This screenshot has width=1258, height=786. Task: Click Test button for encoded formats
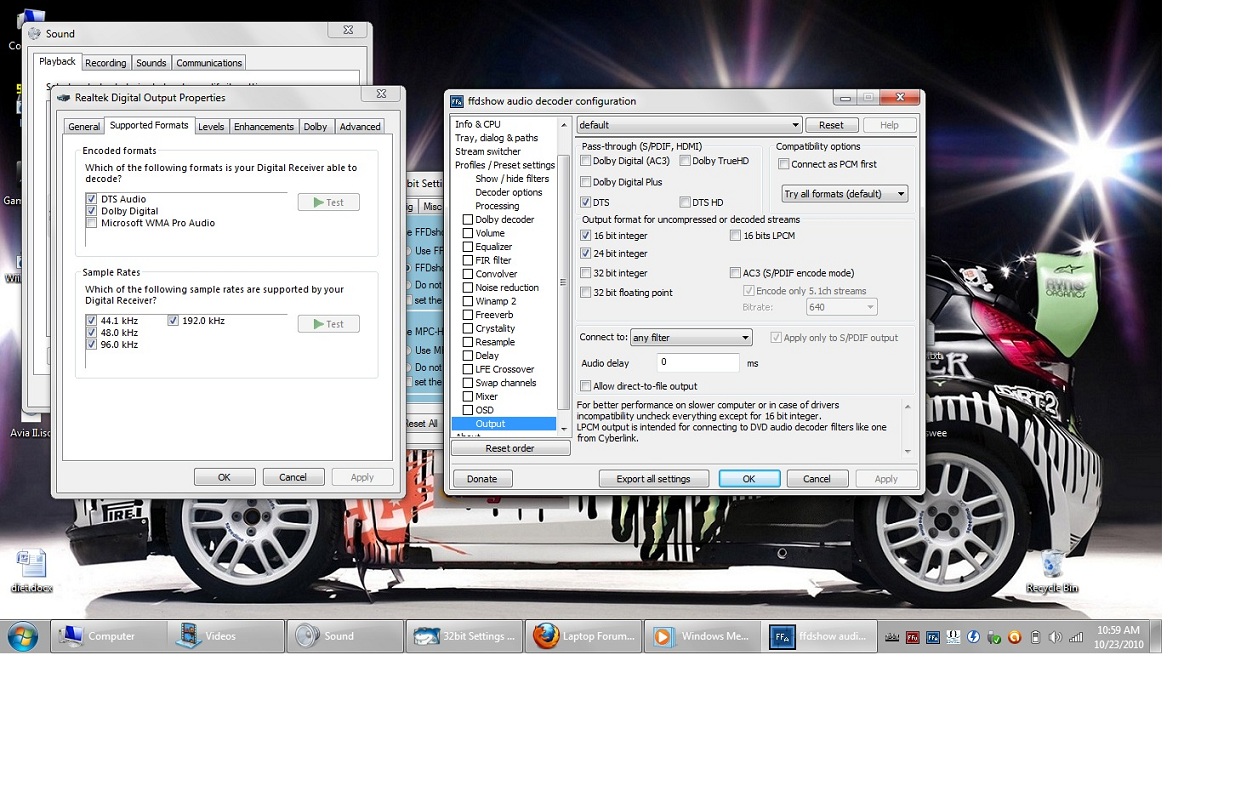click(328, 202)
